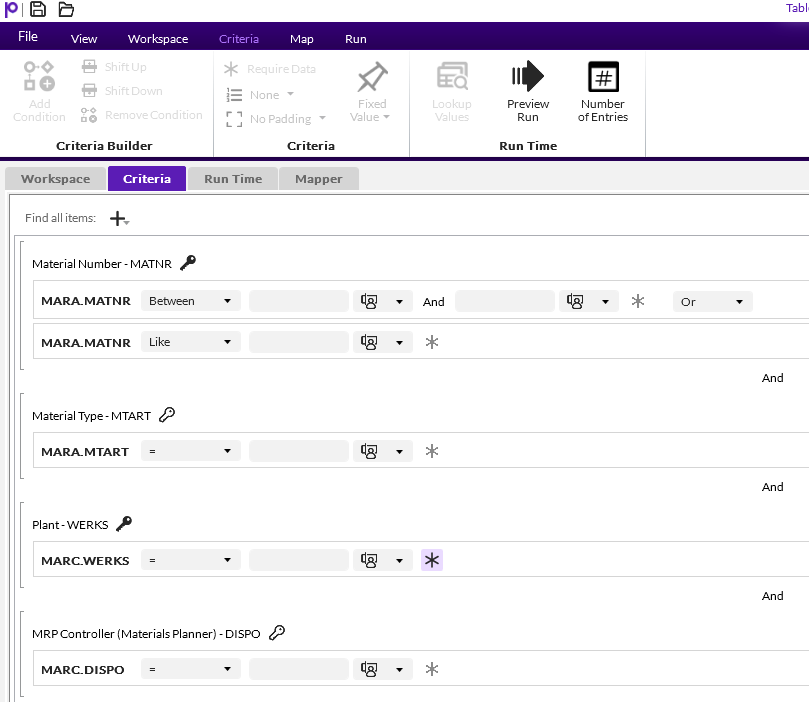Click the user-input icon in MARA.MTART row

coord(369,451)
